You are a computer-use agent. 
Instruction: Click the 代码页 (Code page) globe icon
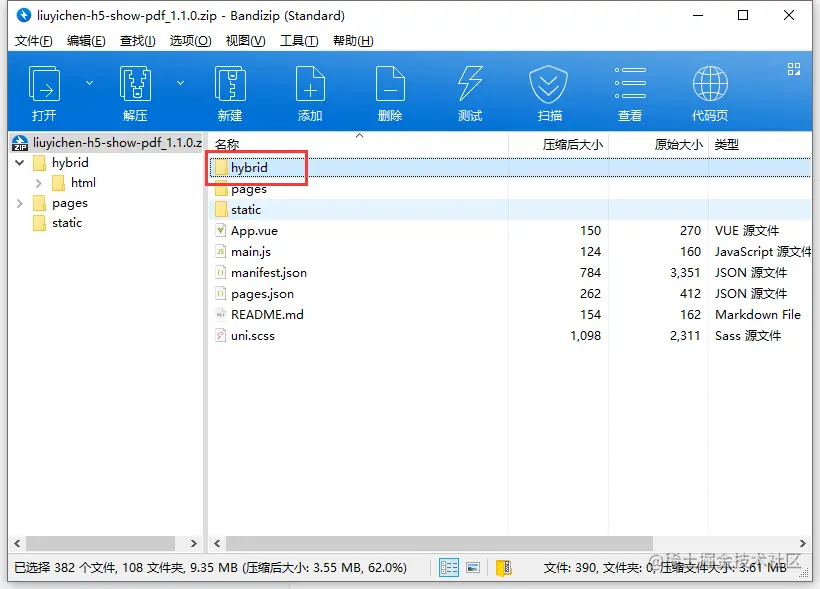pyautogui.click(x=710, y=83)
